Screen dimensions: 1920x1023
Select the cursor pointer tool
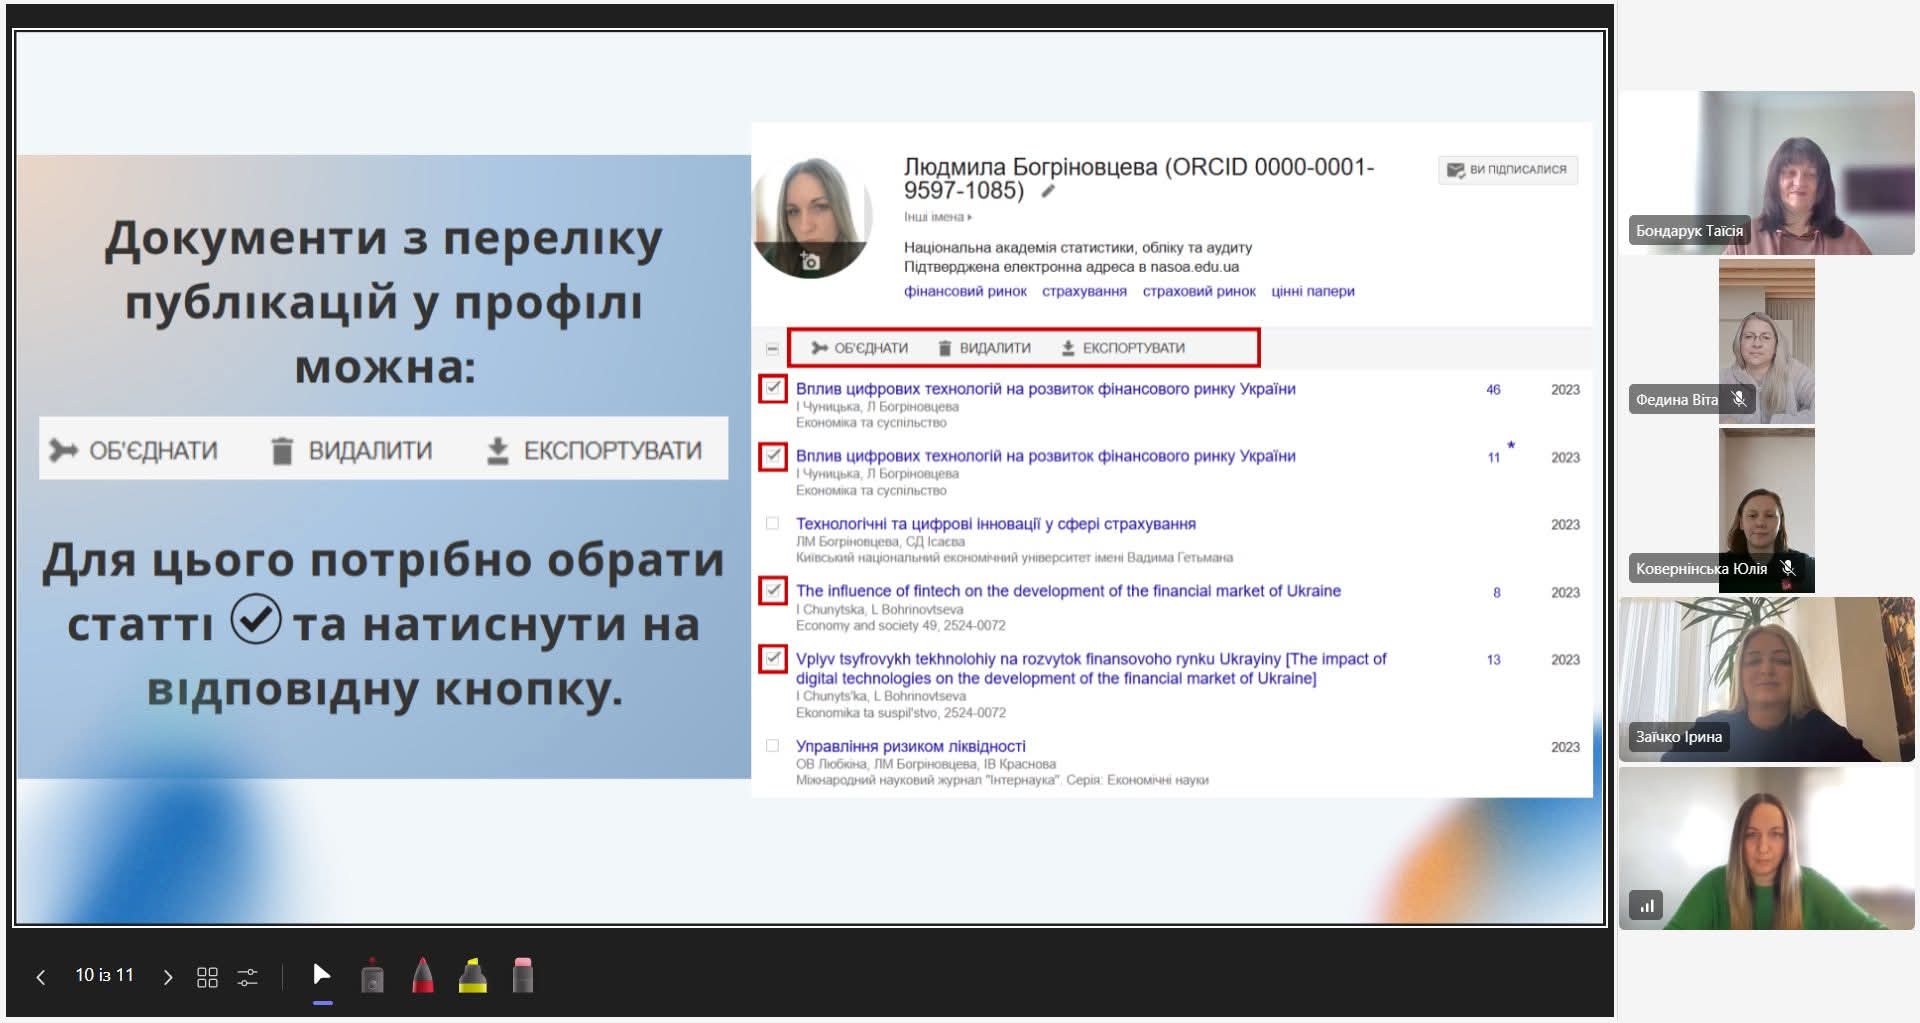coord(321,975)
